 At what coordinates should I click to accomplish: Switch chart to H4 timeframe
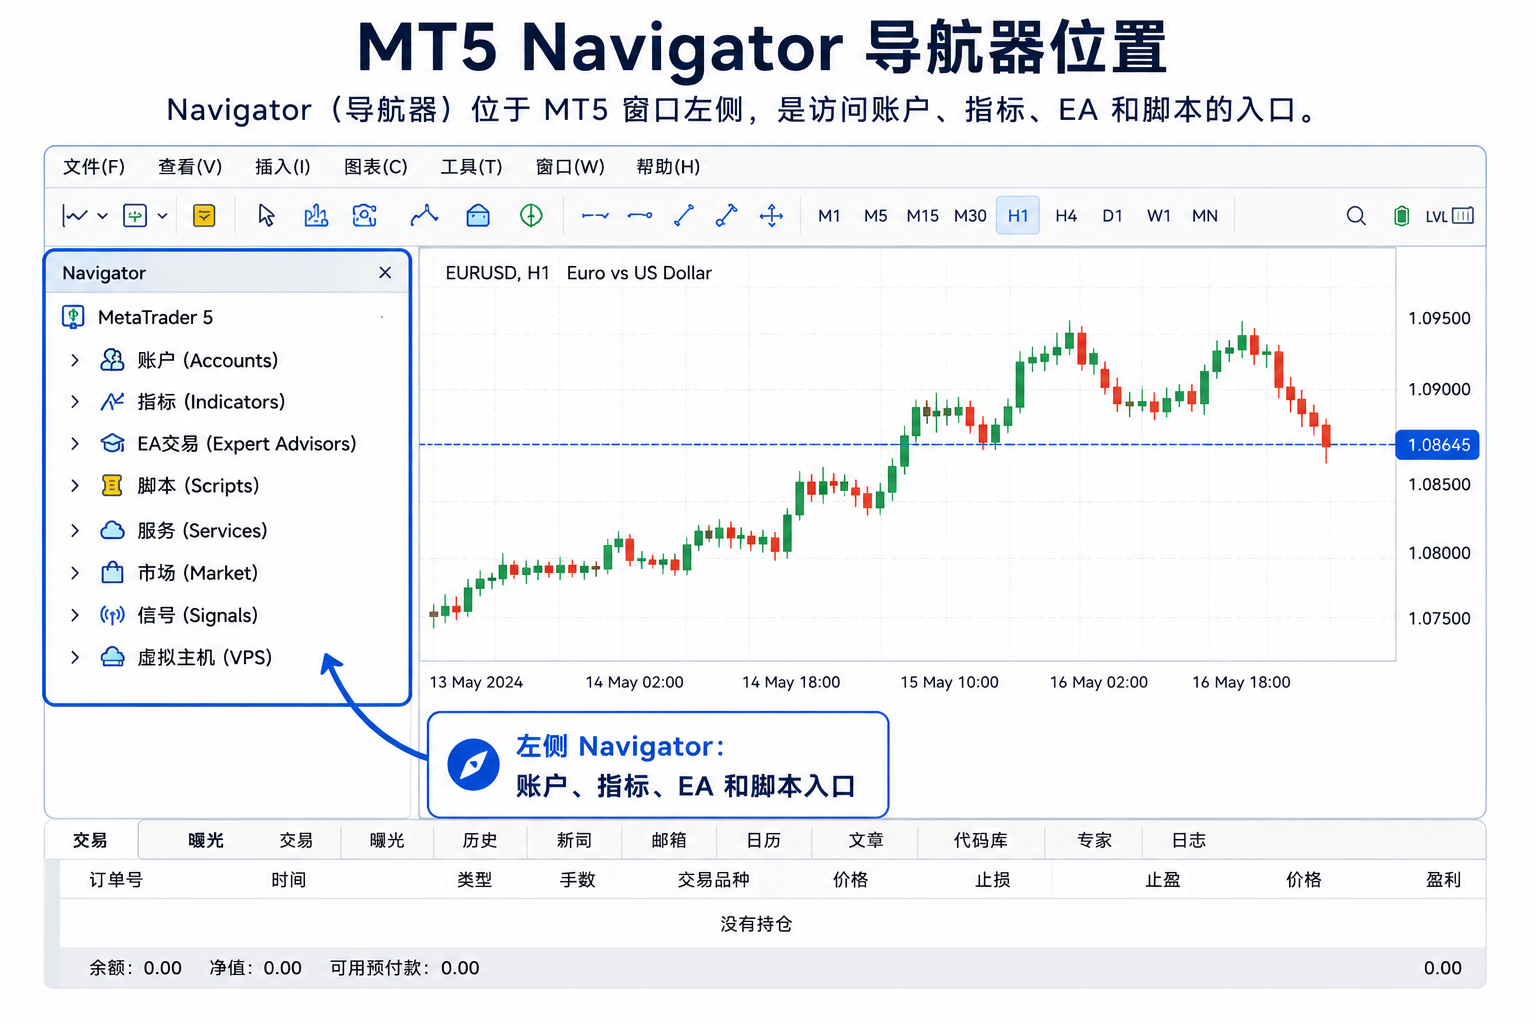[1066, 215]
